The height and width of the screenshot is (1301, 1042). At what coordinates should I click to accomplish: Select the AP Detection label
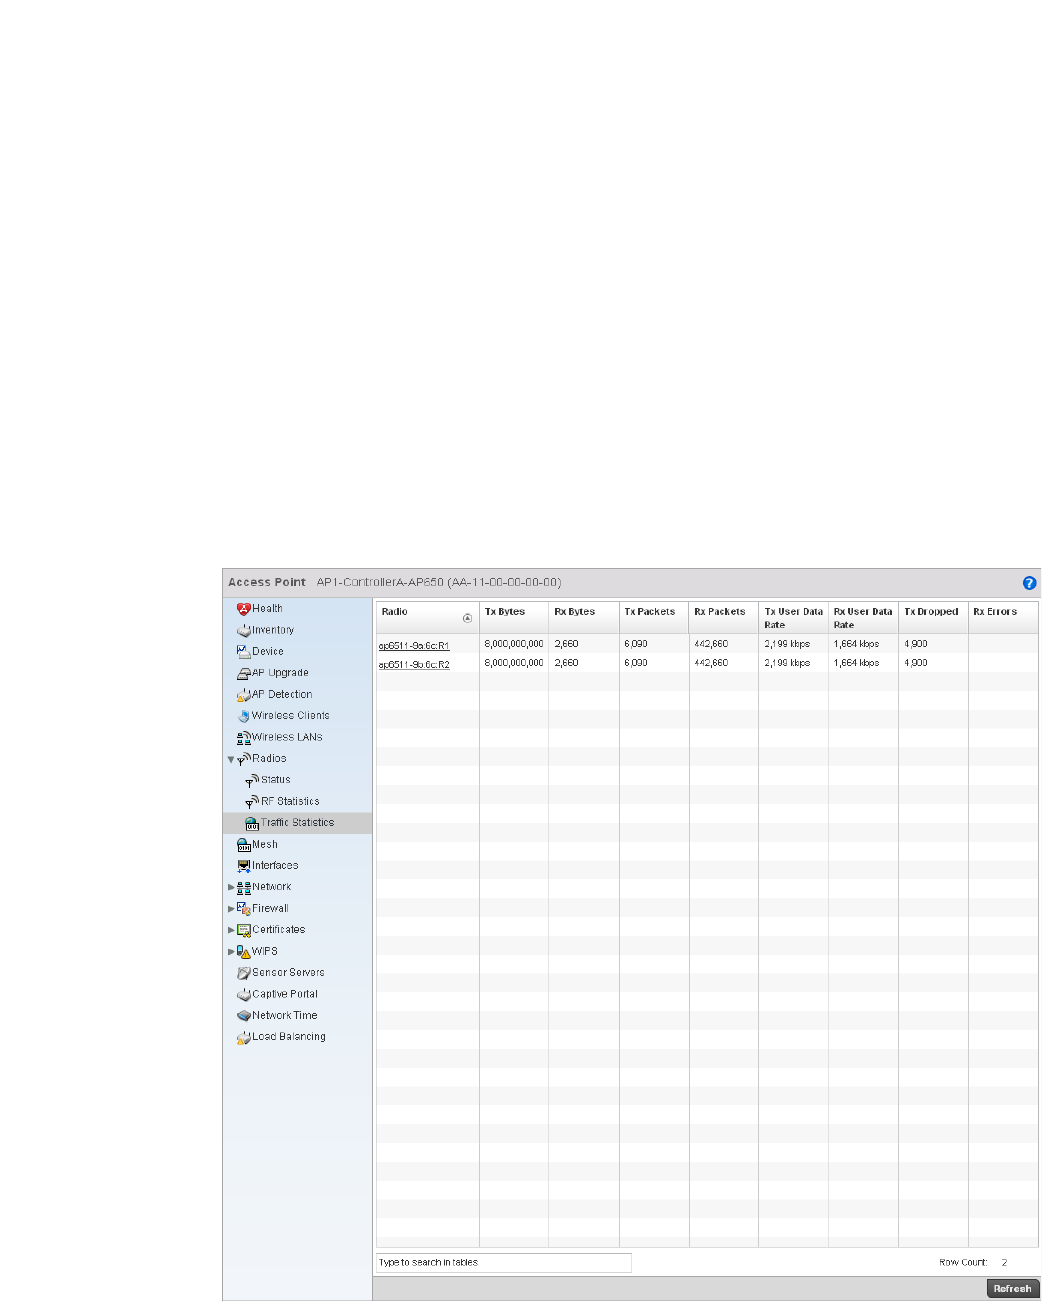(282, 695)
